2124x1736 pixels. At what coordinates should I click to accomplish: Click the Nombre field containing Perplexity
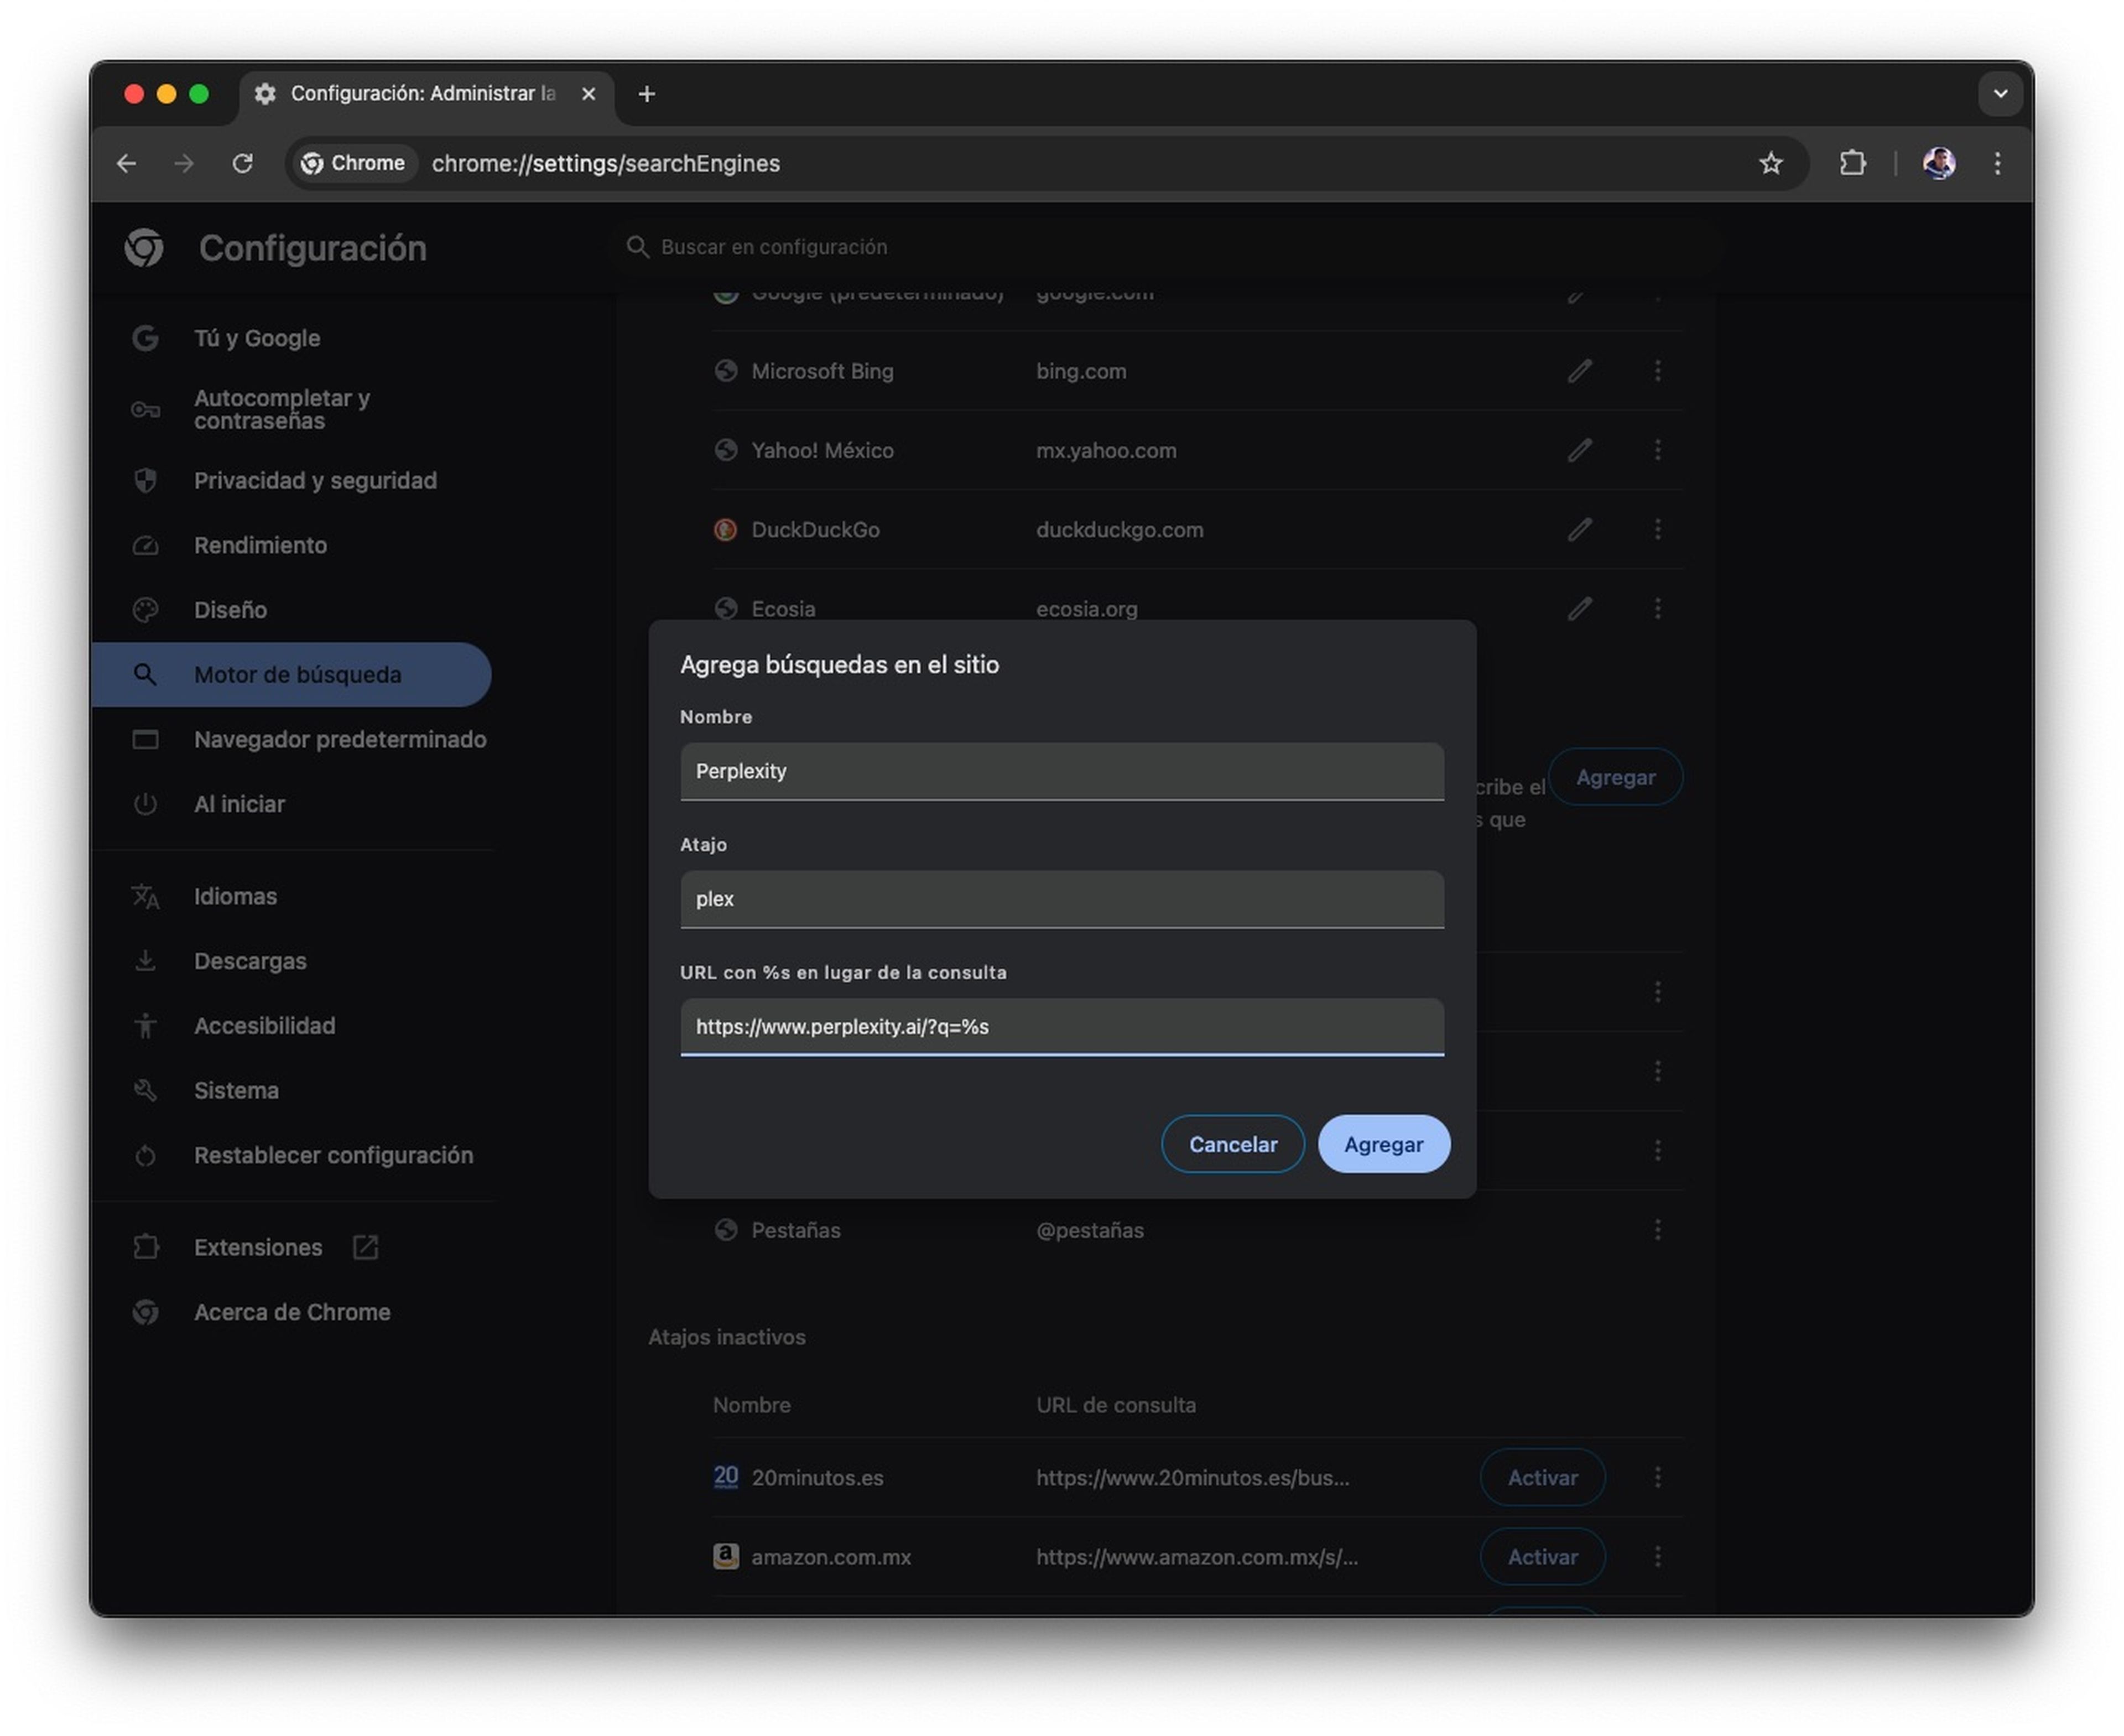click(x=1062, y=771)
